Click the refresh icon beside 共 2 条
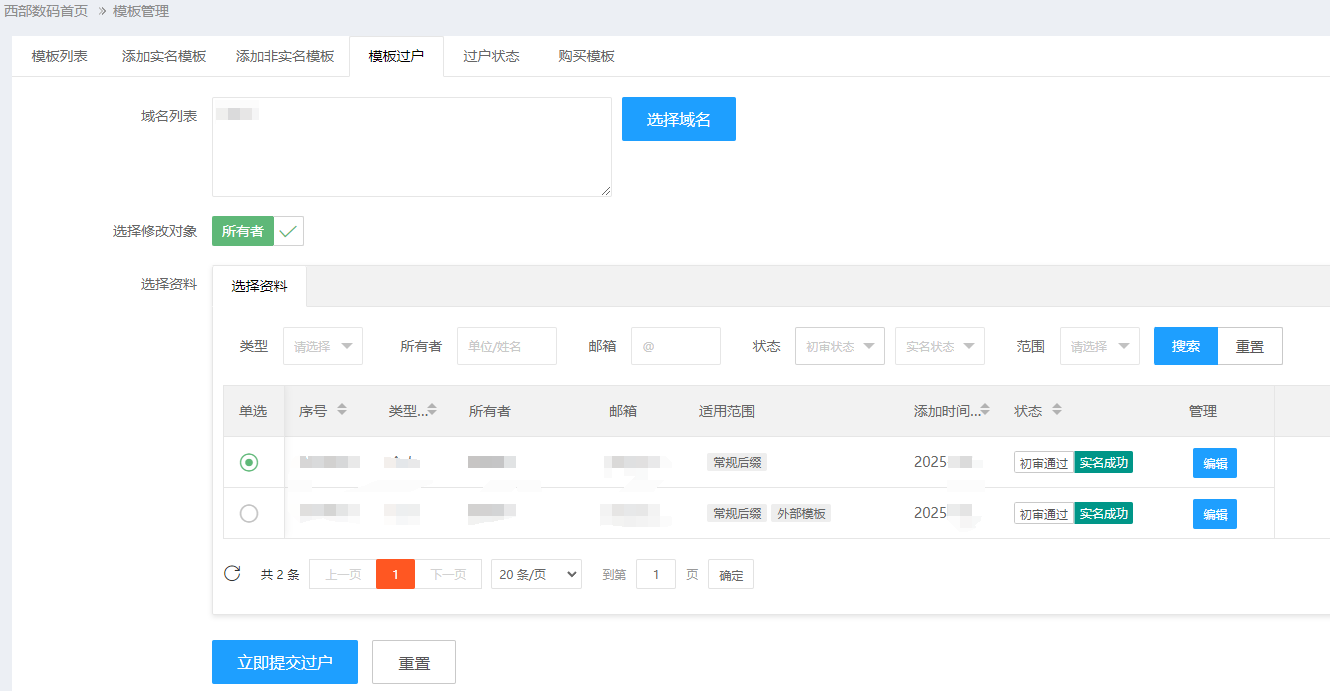The width and height of the screenshot is (1330, 691). click(232, 573)
